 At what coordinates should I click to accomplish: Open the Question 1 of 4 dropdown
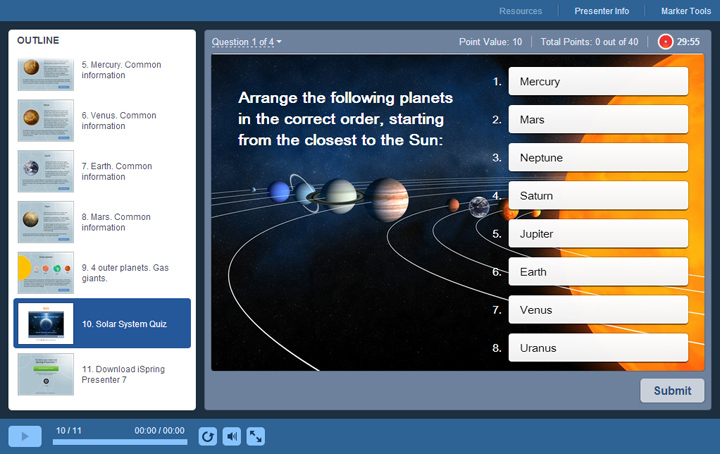247,42
